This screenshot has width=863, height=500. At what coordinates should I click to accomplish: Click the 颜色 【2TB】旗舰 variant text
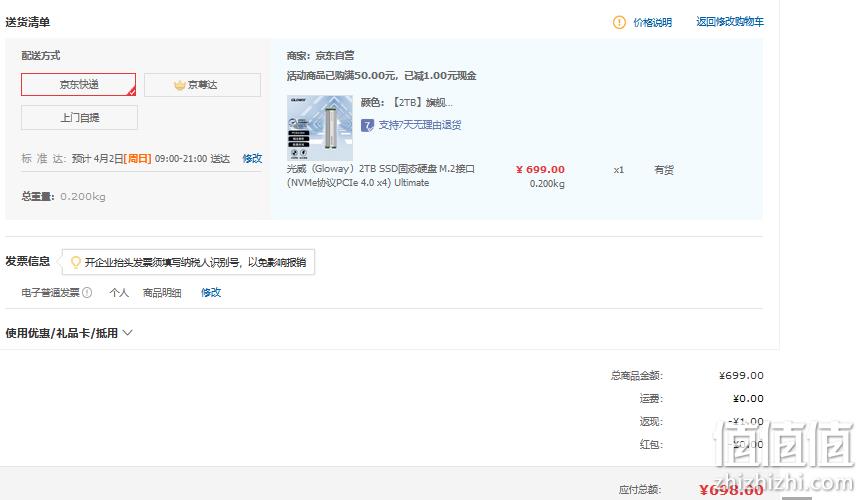pyautogui.click(x=407, y=102)
